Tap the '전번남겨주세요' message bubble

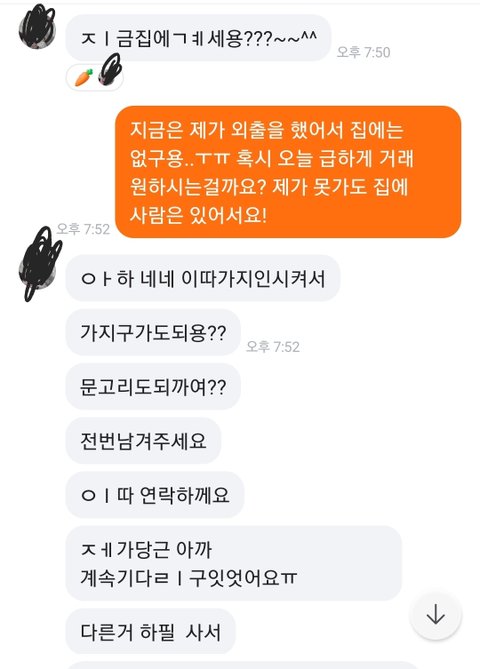coord(143,441)
